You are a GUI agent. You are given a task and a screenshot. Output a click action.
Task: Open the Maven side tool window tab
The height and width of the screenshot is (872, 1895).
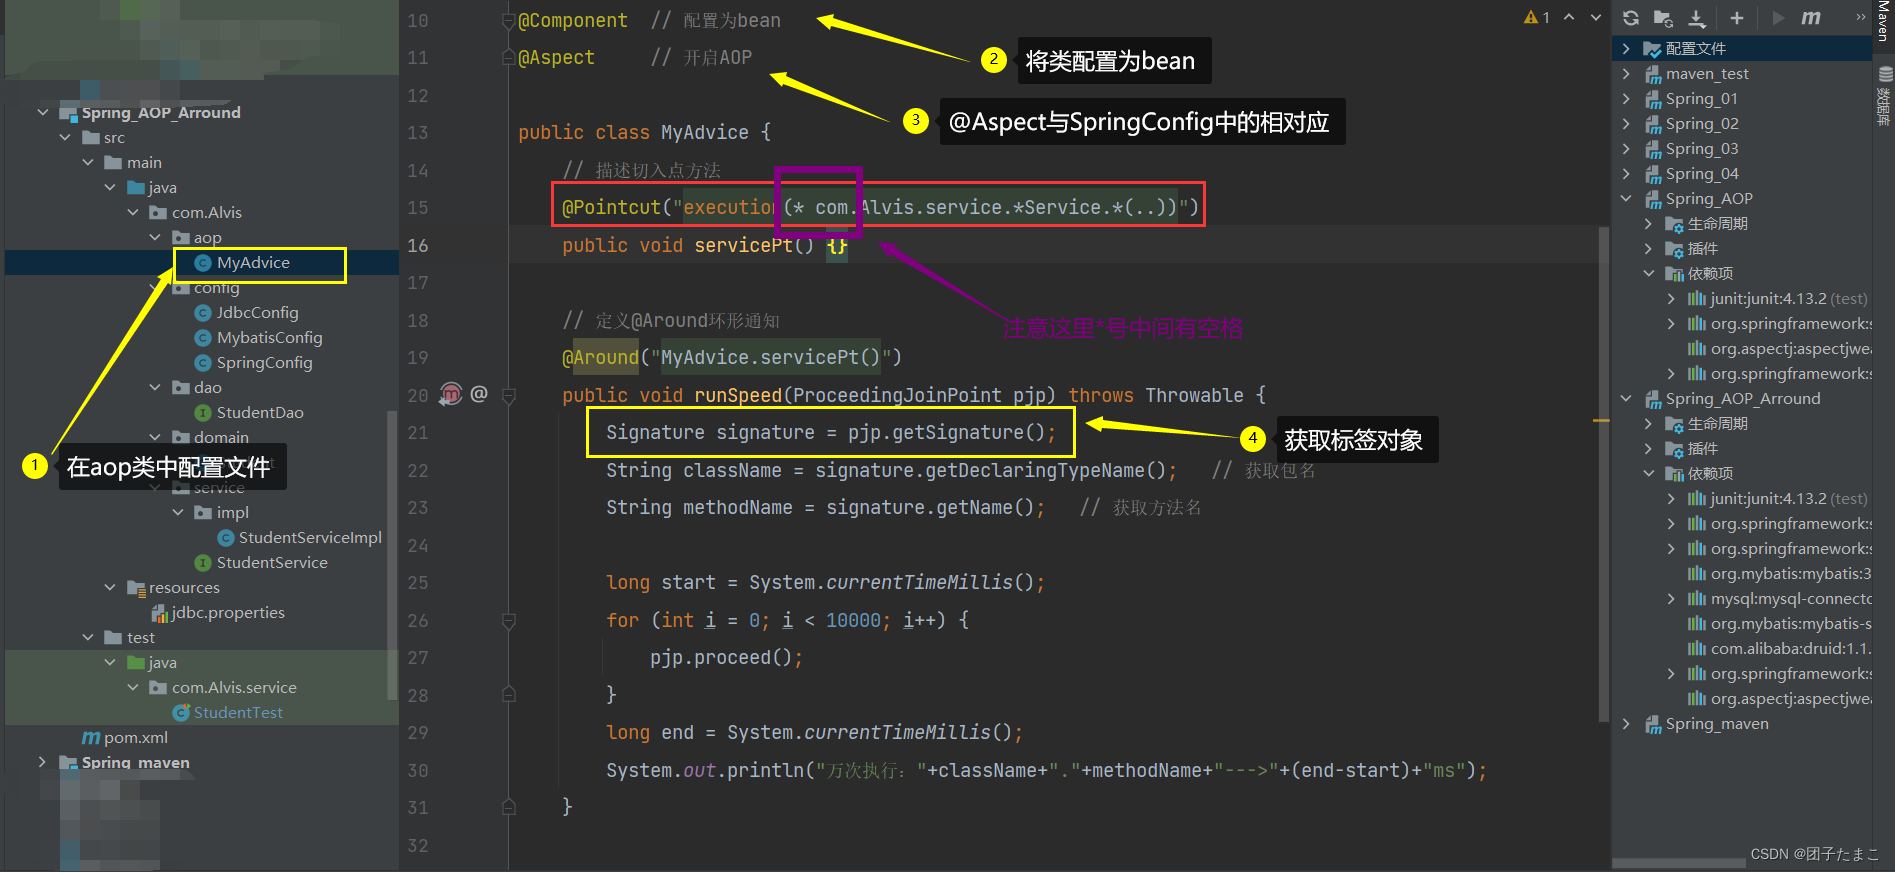pyautogui.click(x=1884, y=20)
